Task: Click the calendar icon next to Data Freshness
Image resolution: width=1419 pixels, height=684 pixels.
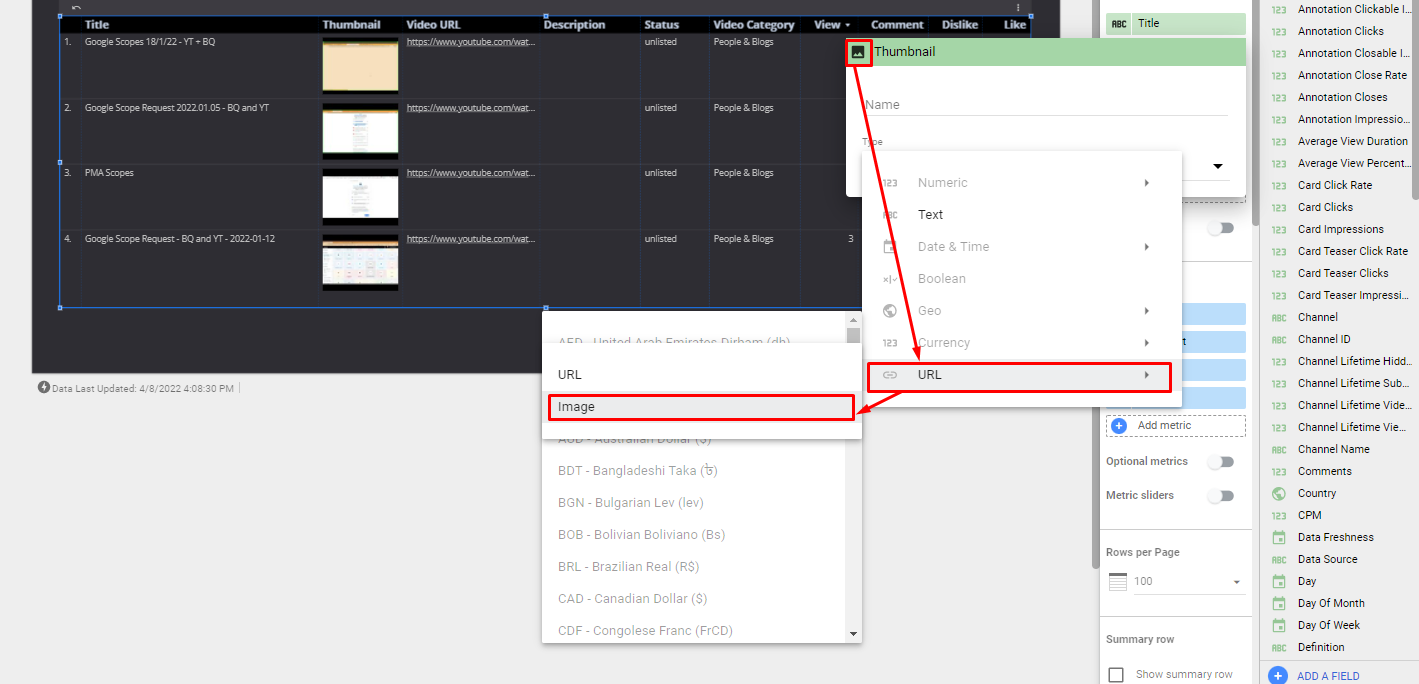Action: tap(1278, 538)
